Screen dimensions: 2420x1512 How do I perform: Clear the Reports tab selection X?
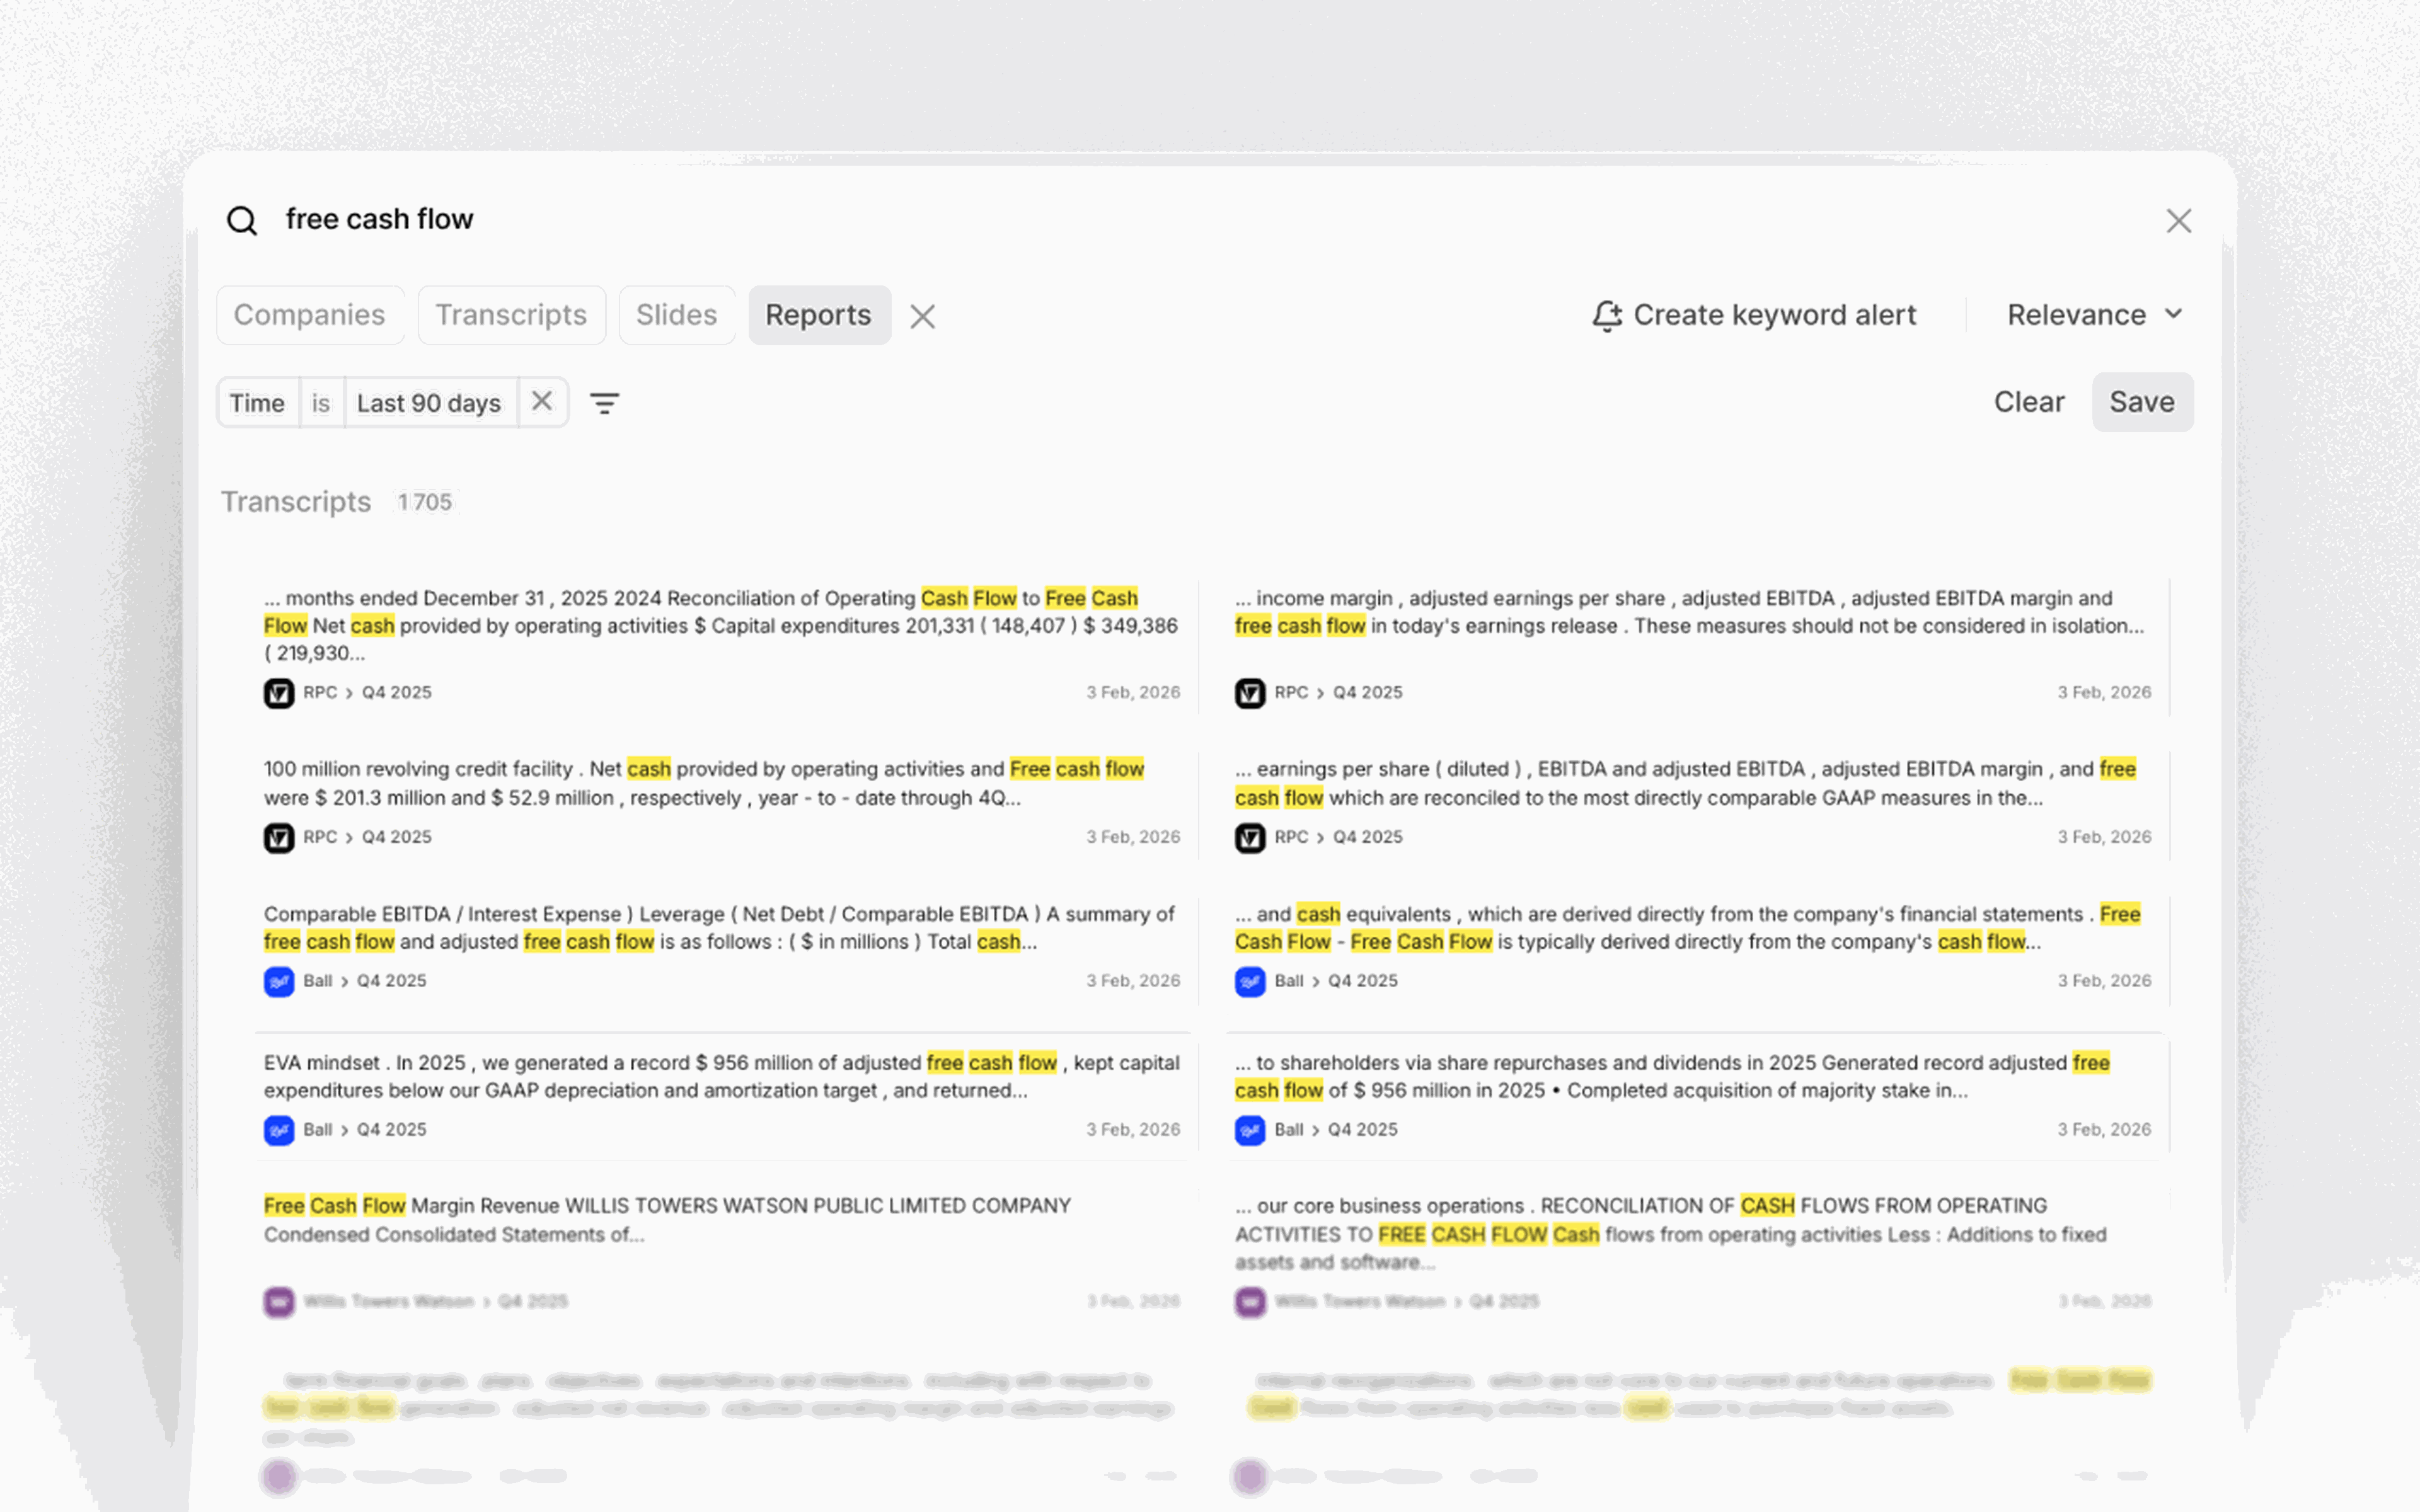click(x=922, y=317)
